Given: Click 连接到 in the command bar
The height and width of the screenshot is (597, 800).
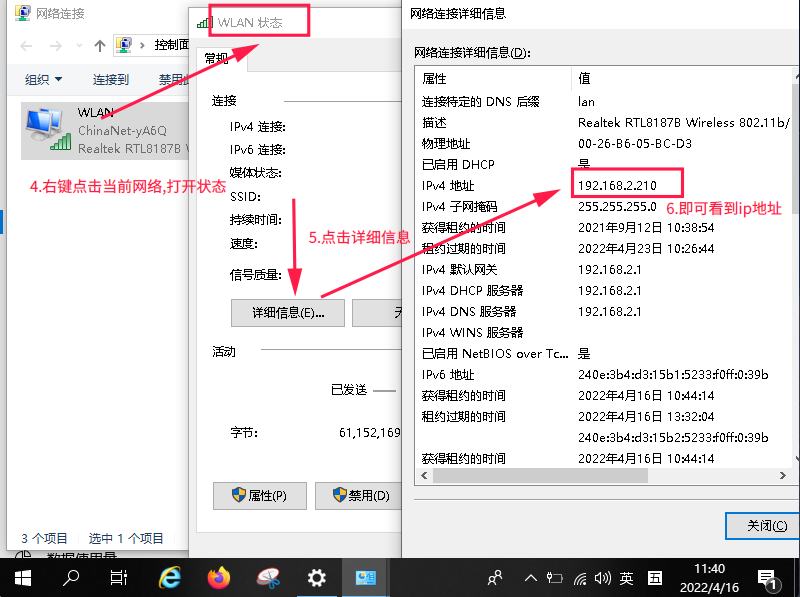Looking at the screenshot, I should pyautogui.click(x=110, y=80).
